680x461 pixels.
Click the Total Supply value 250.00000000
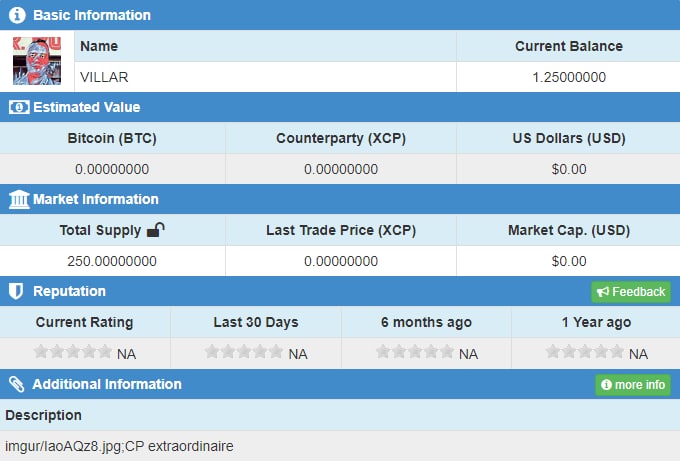coord(112,261)
